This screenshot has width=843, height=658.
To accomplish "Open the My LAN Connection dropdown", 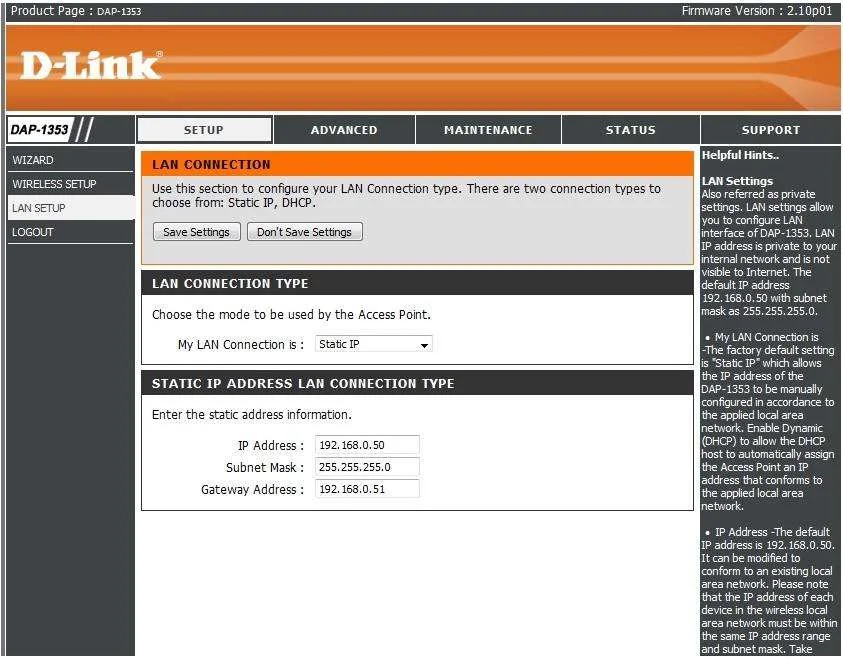I will click(374, 344).
